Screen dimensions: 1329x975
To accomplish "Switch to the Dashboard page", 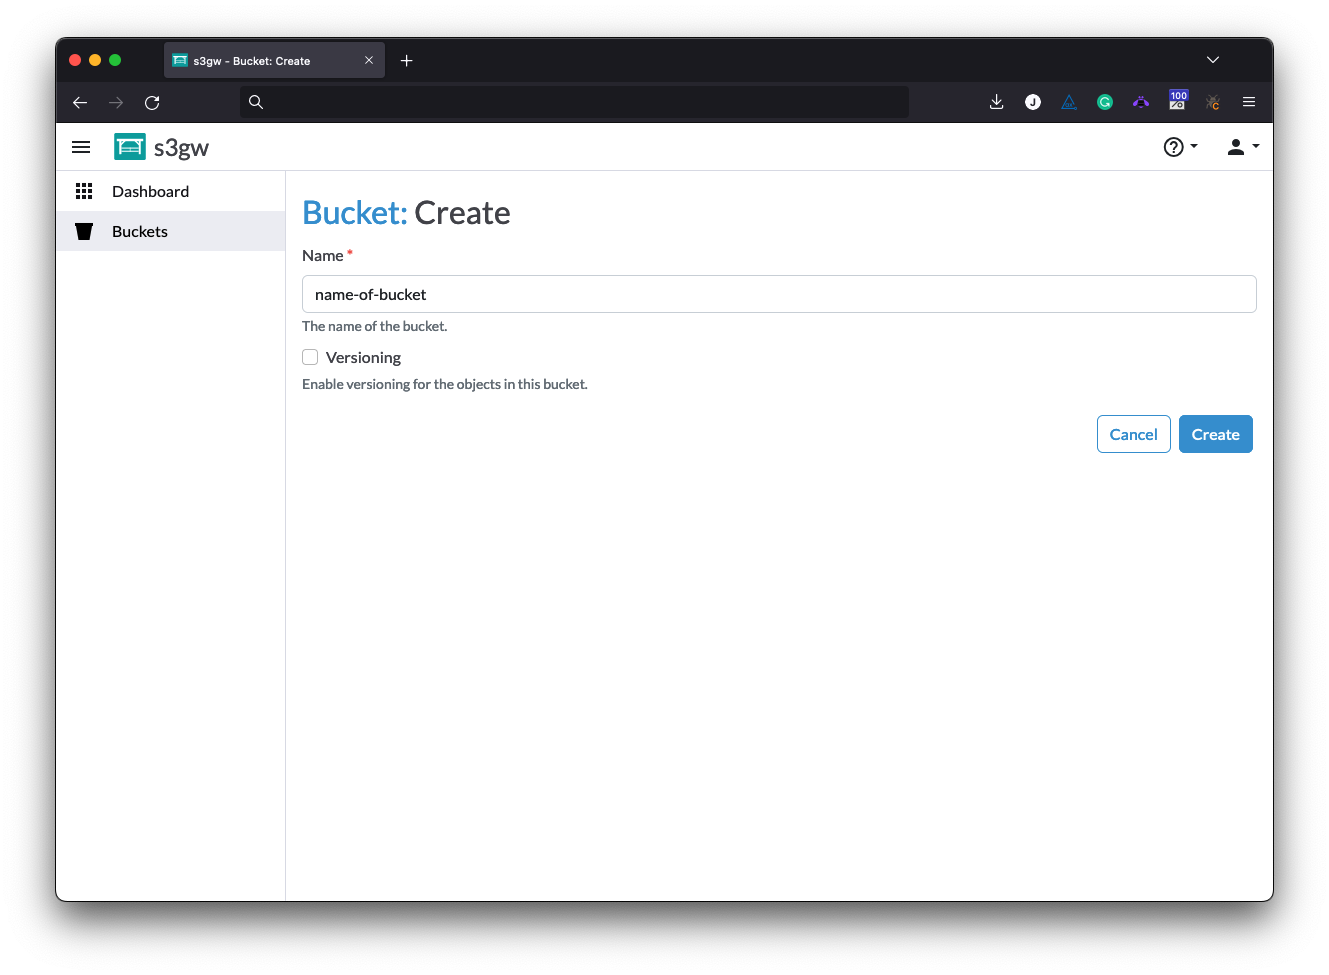I will pyautogui.click(x=150, y=190).
